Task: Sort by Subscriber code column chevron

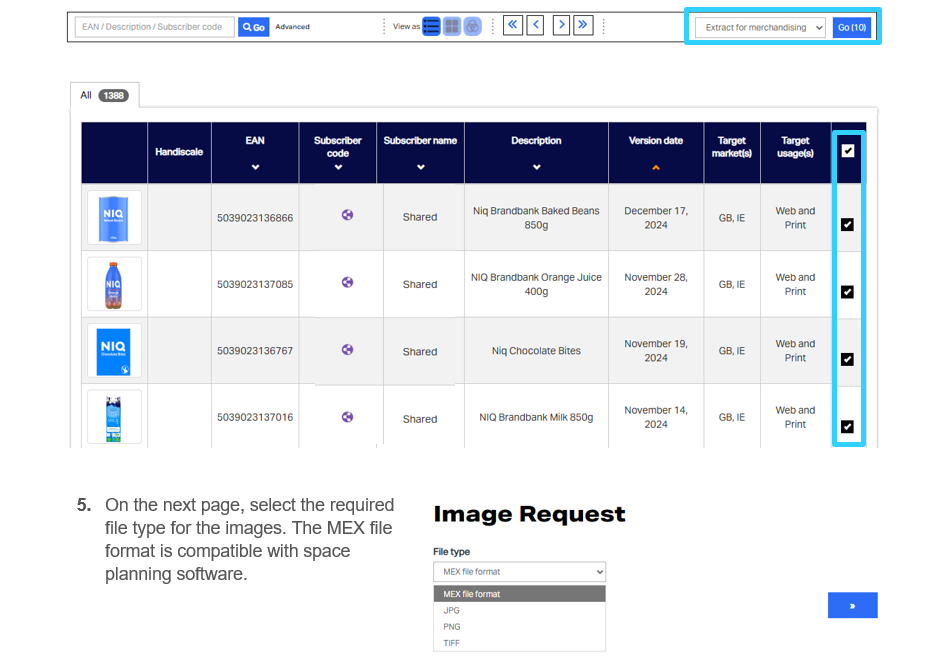Action: [338, 167]
